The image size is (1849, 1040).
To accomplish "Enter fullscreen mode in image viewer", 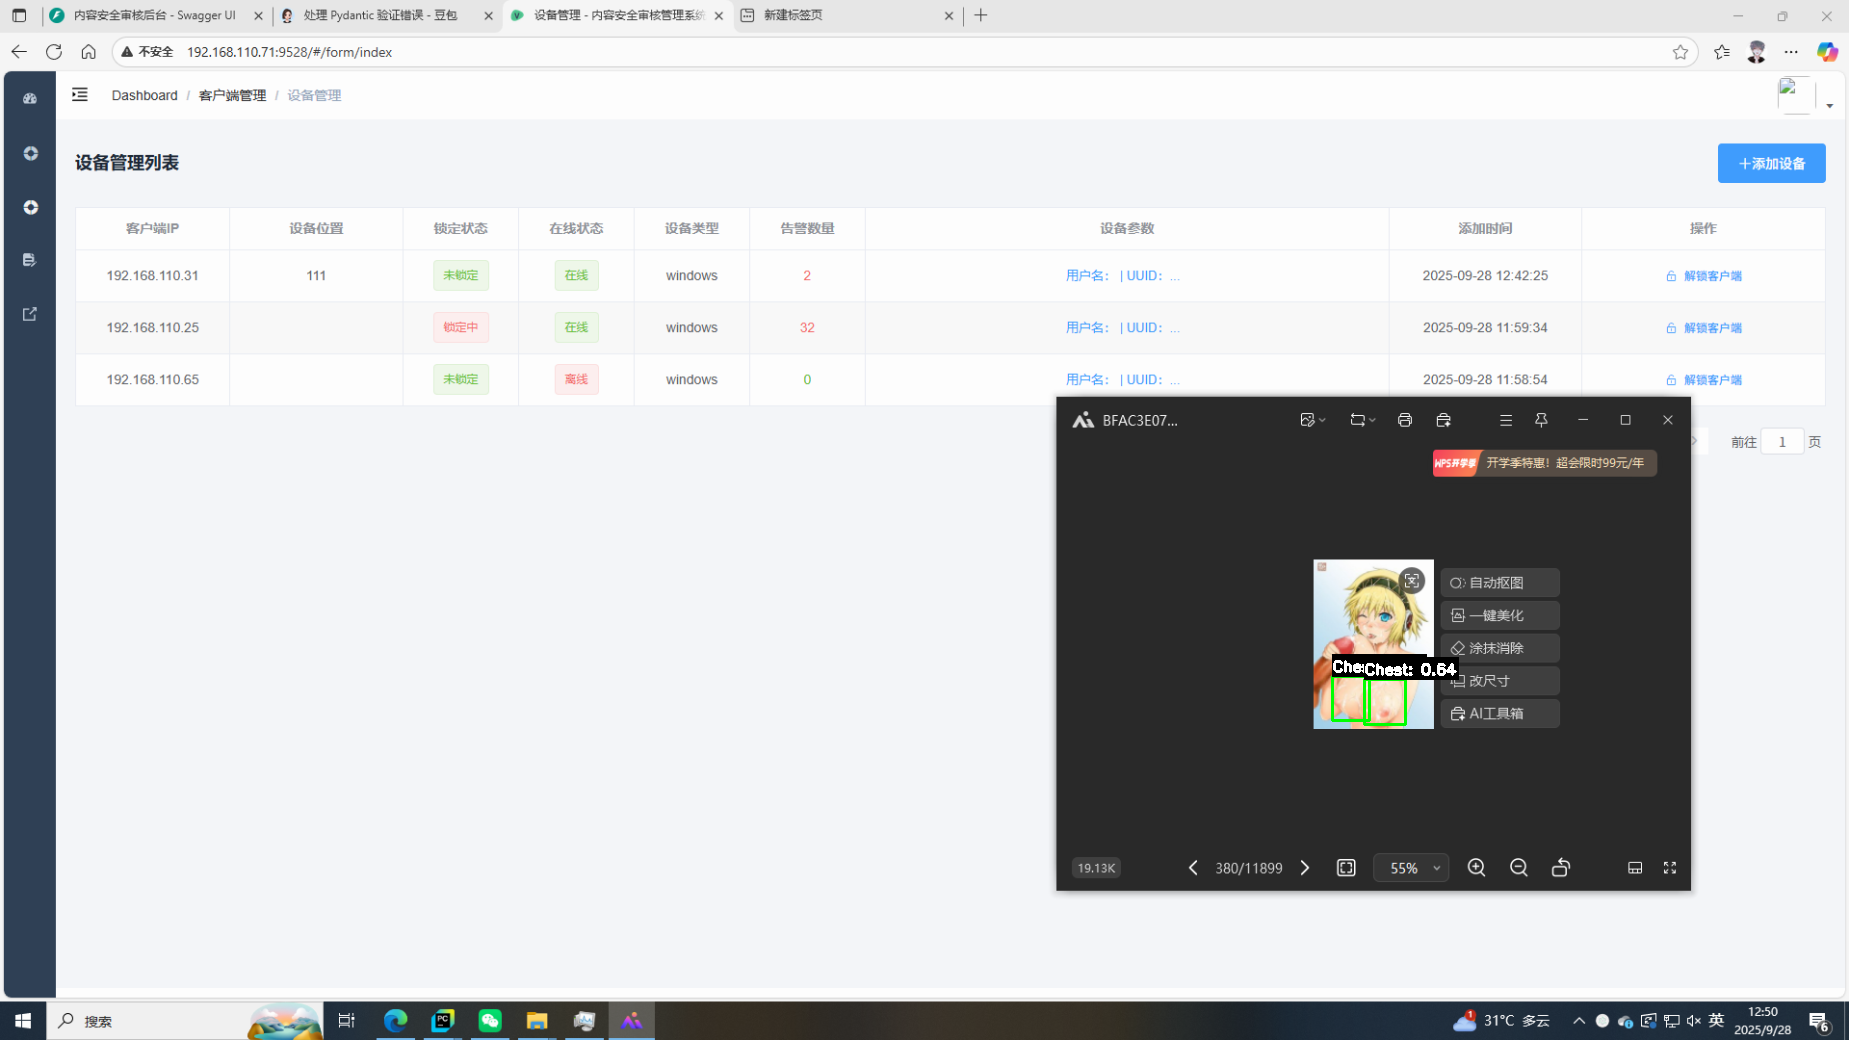I will [x=1669, y=868].
